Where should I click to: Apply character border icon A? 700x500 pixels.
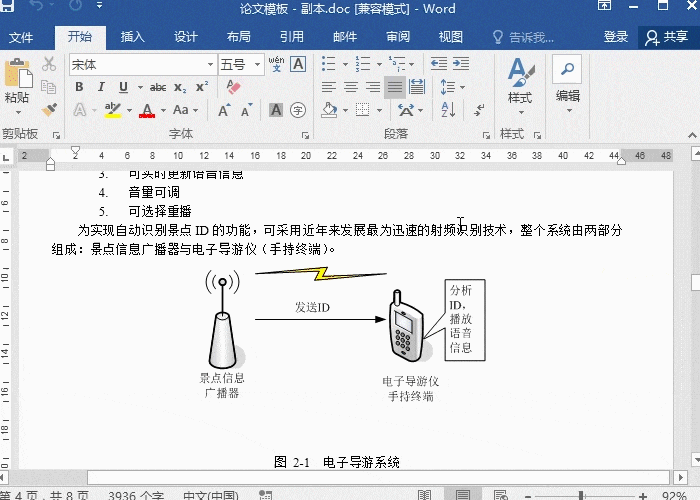[x=298, y=64]
